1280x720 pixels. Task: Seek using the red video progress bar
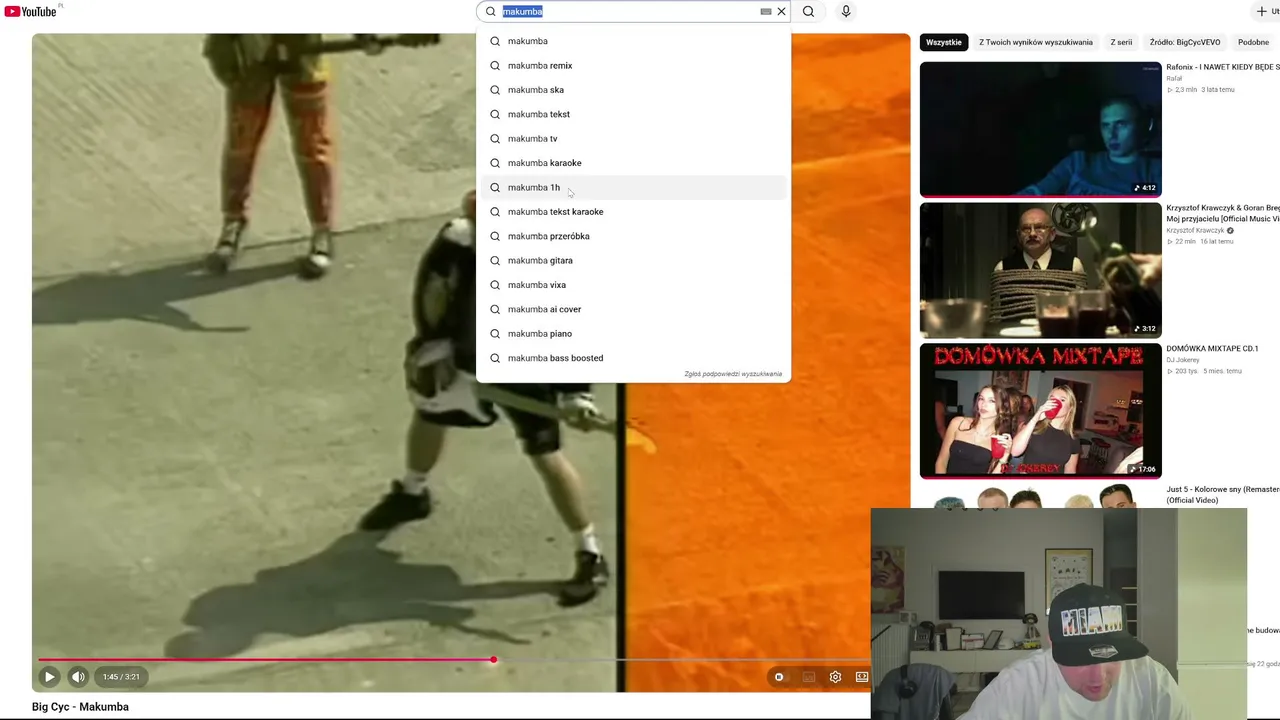click(455, 660)
